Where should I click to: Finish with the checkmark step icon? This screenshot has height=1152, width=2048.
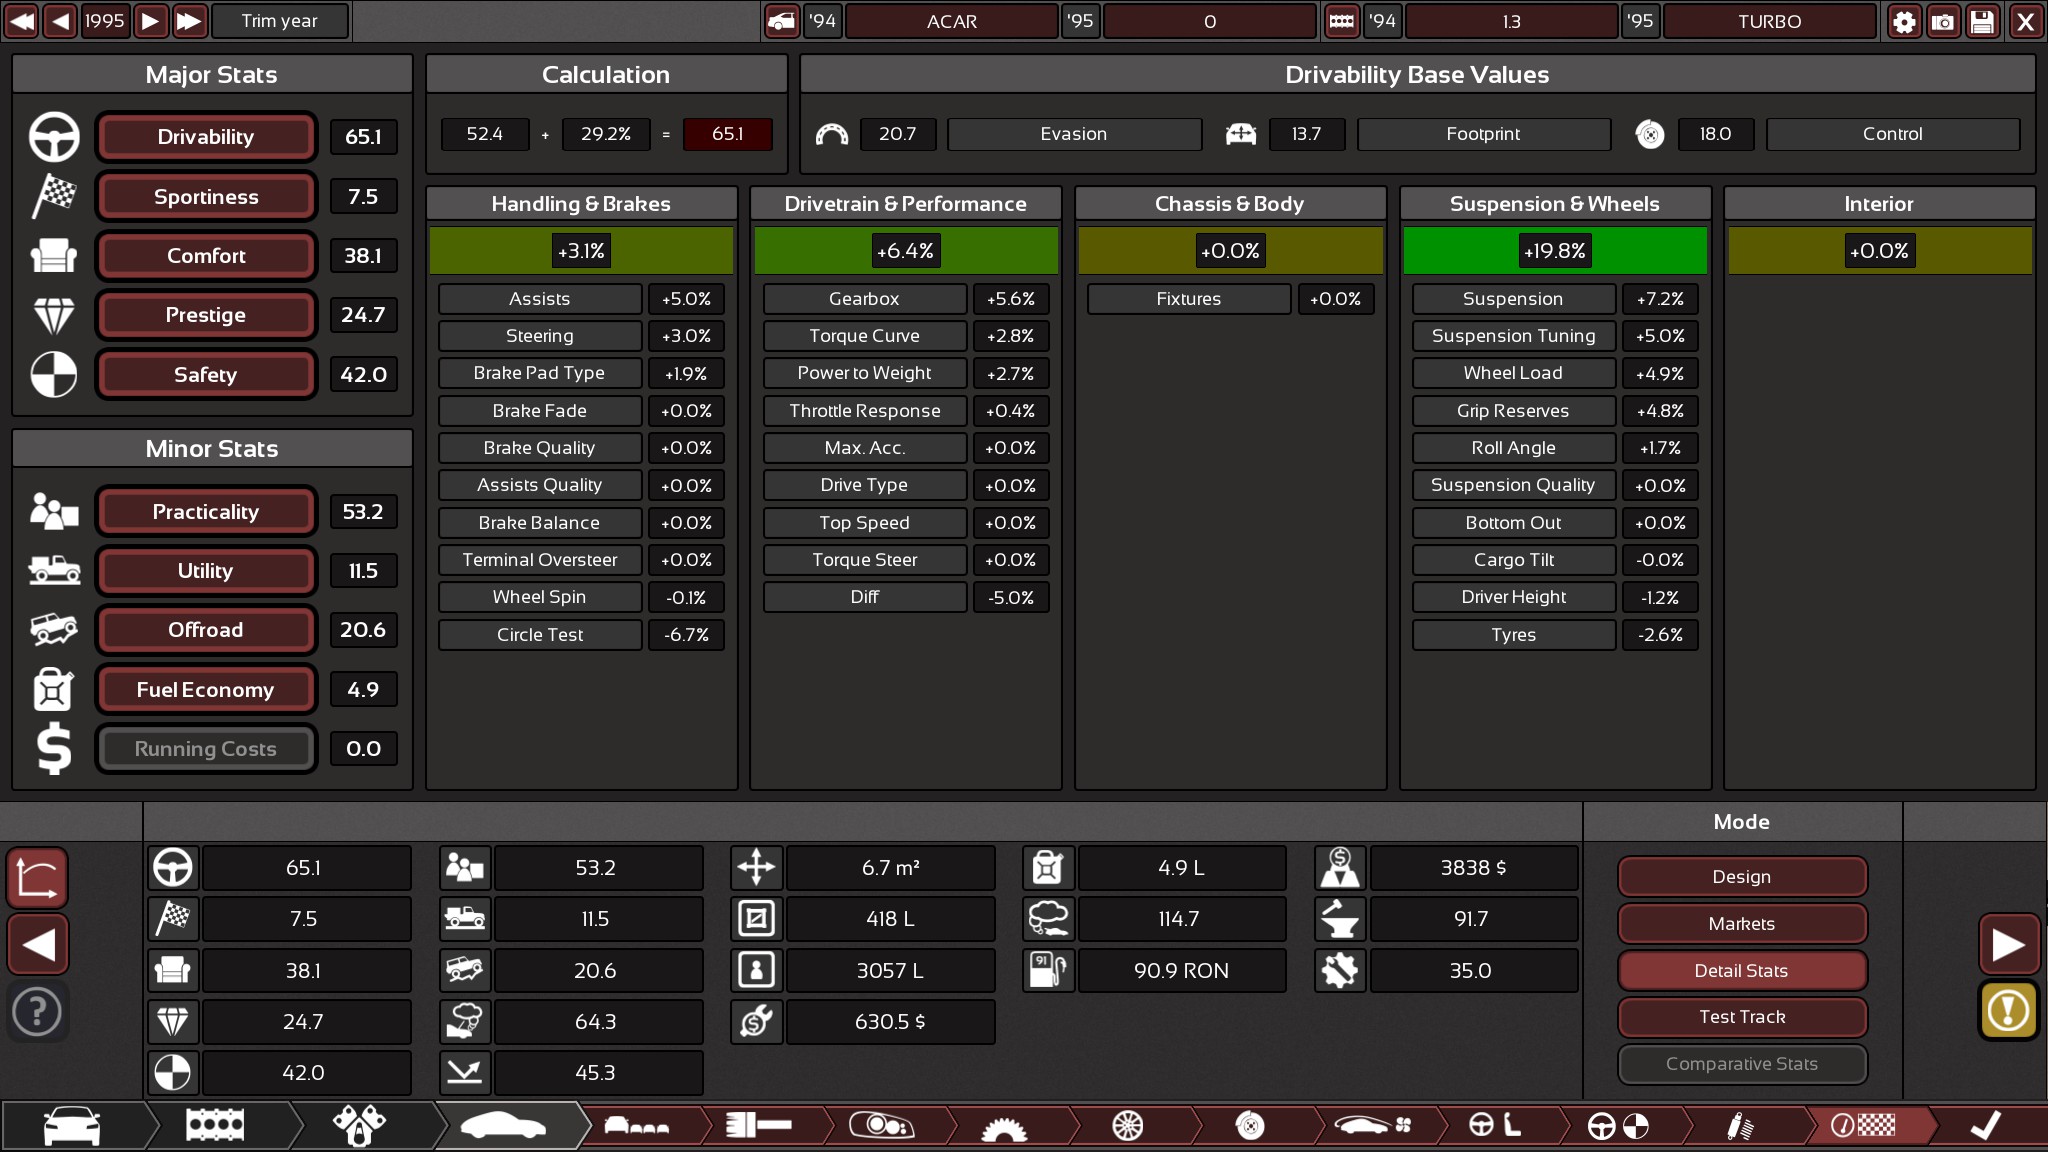1985,1126
